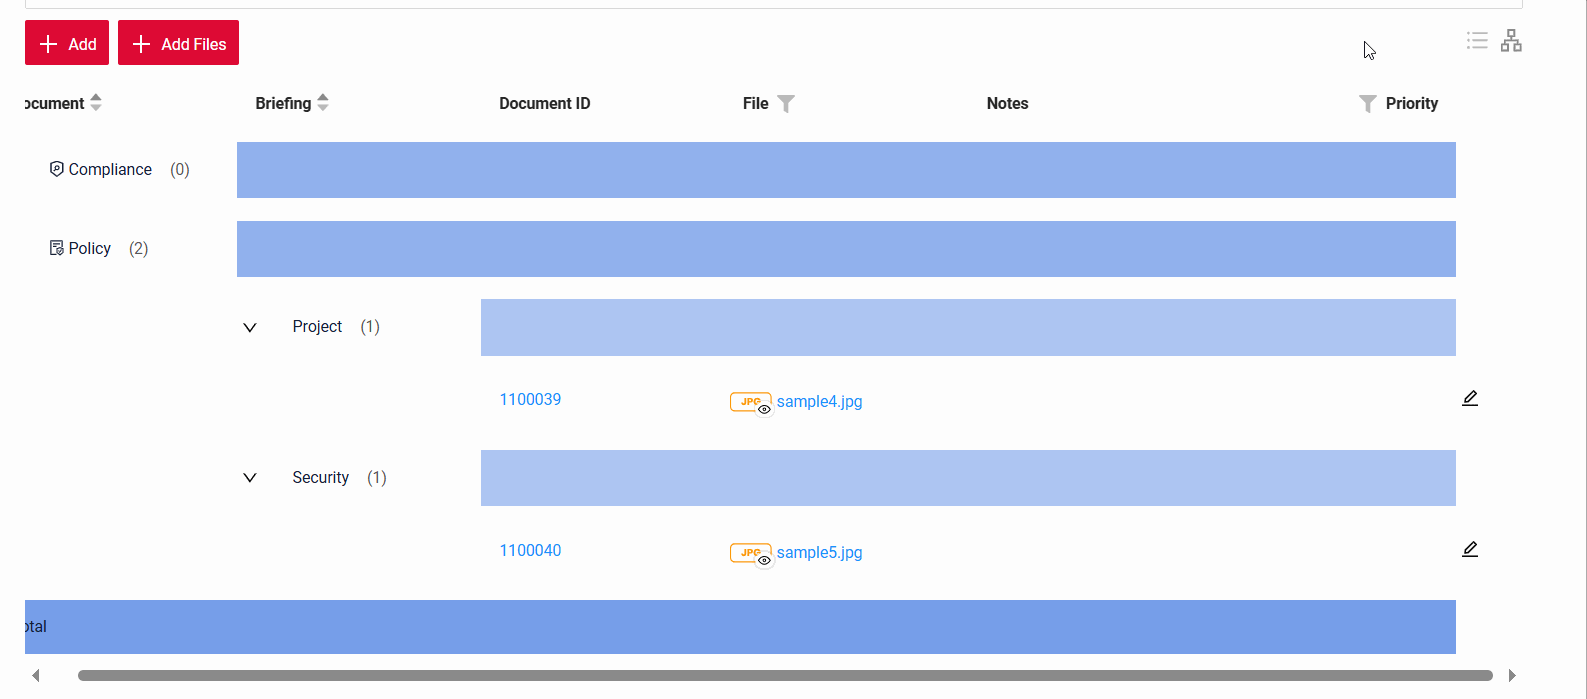Edit the sample4.jpg row with pencil icon

(1469, 399)
